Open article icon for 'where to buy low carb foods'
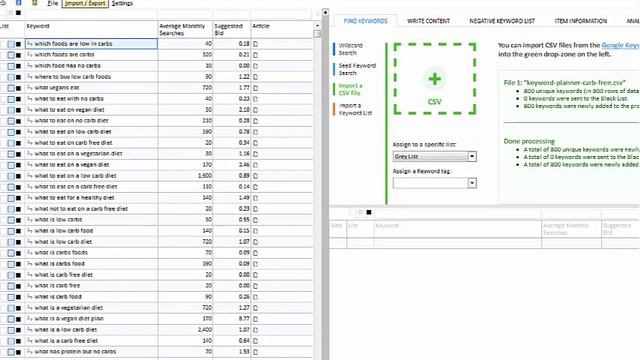This screenshot has width=640, height=360. point(256,77)
